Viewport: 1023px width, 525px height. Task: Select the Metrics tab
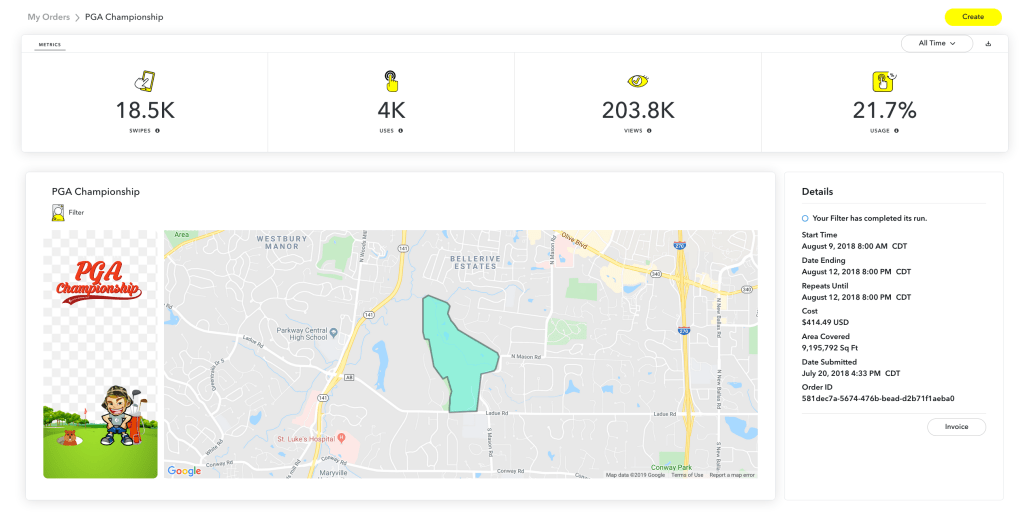point(49,45)
